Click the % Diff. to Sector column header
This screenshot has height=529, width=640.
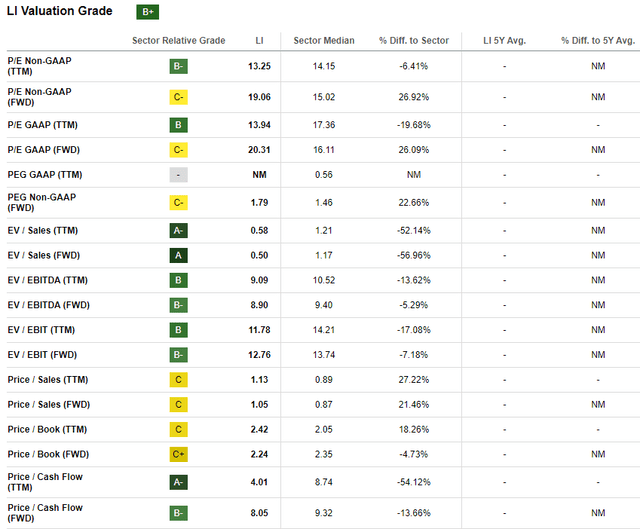(x=413, y=40)
